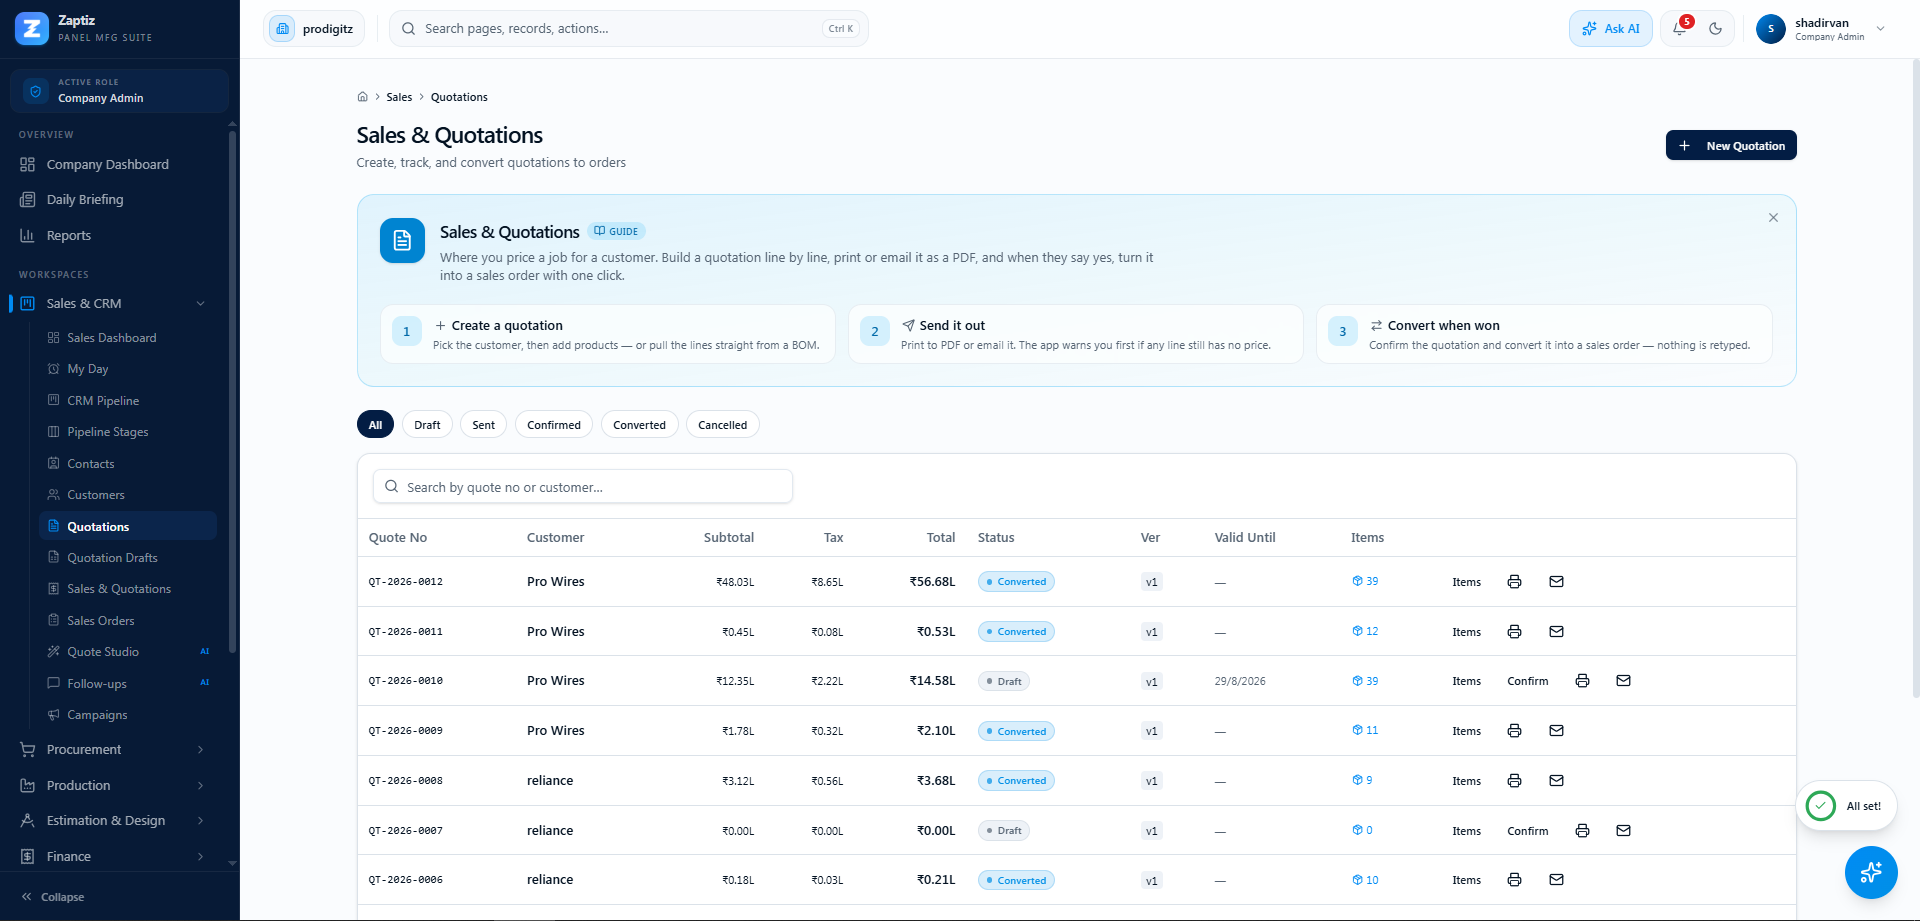The width and height of the screenshot is (1920, 921).
Task: Click the Zaptiz logo
Action: click(32, 29)
